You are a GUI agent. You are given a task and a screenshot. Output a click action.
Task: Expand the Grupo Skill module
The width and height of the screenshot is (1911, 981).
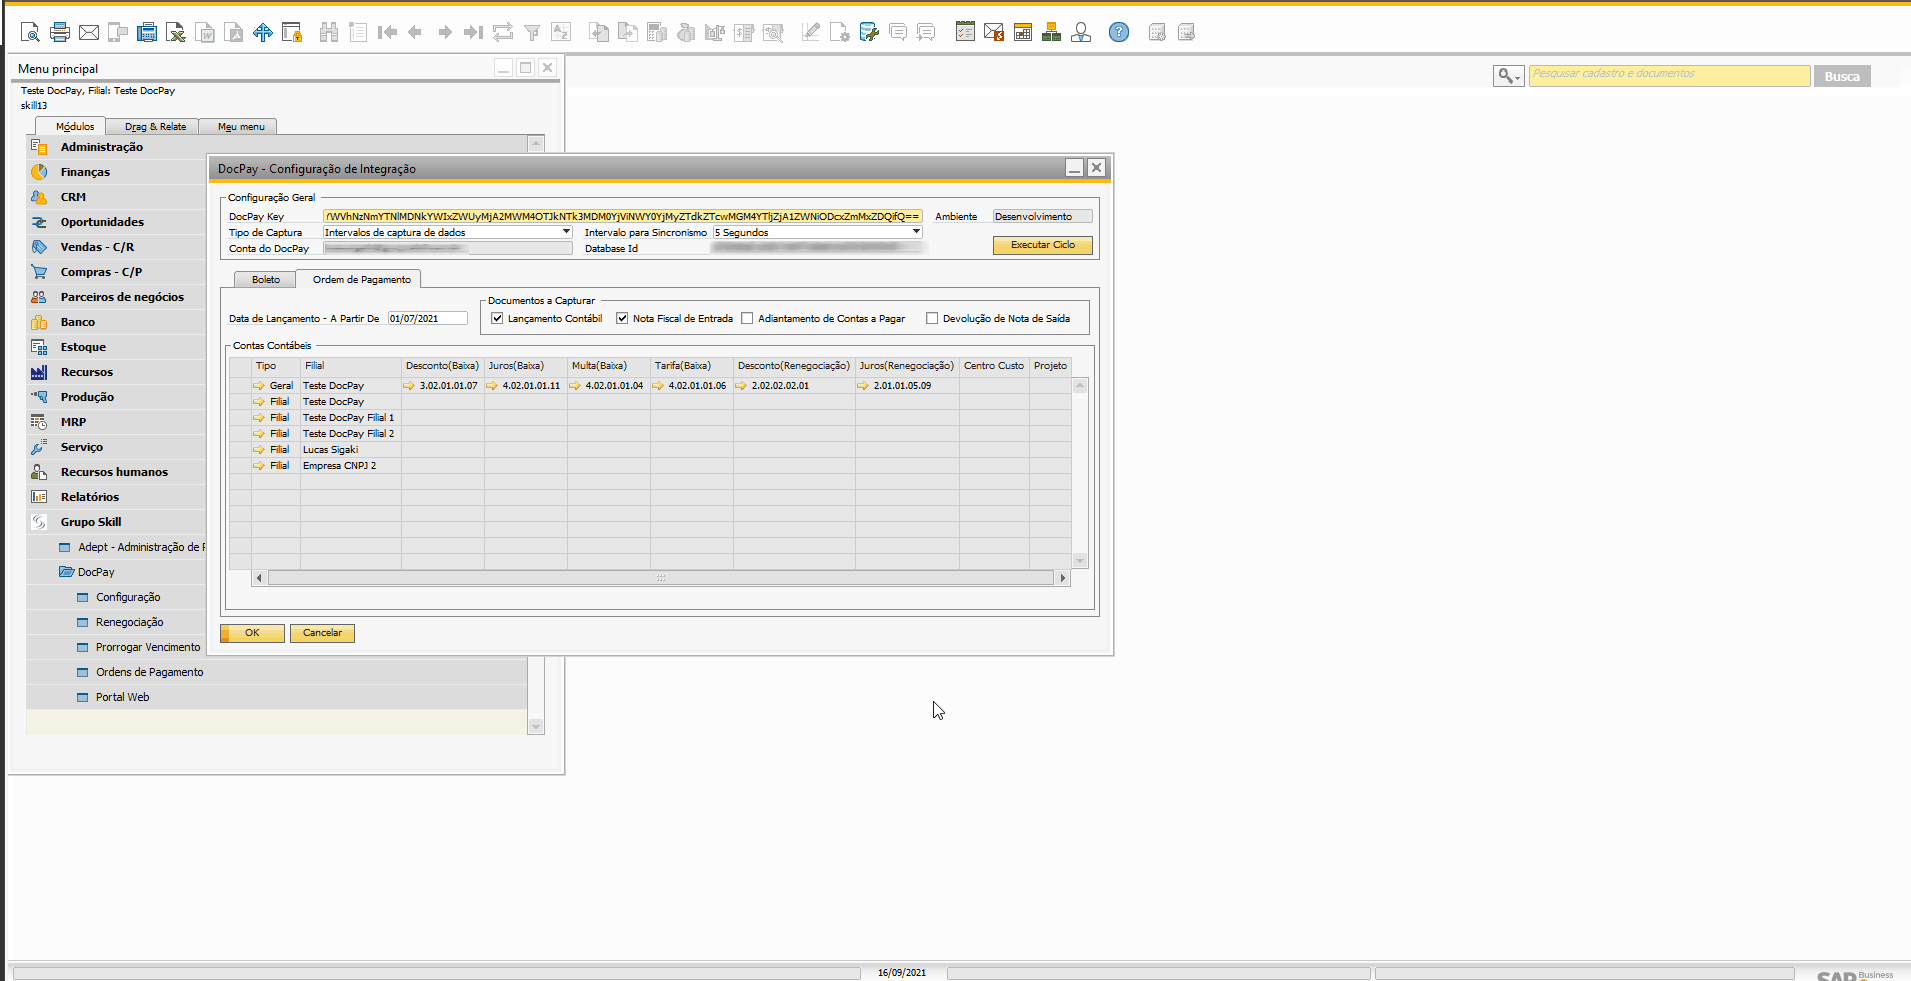tap(91, 522)
